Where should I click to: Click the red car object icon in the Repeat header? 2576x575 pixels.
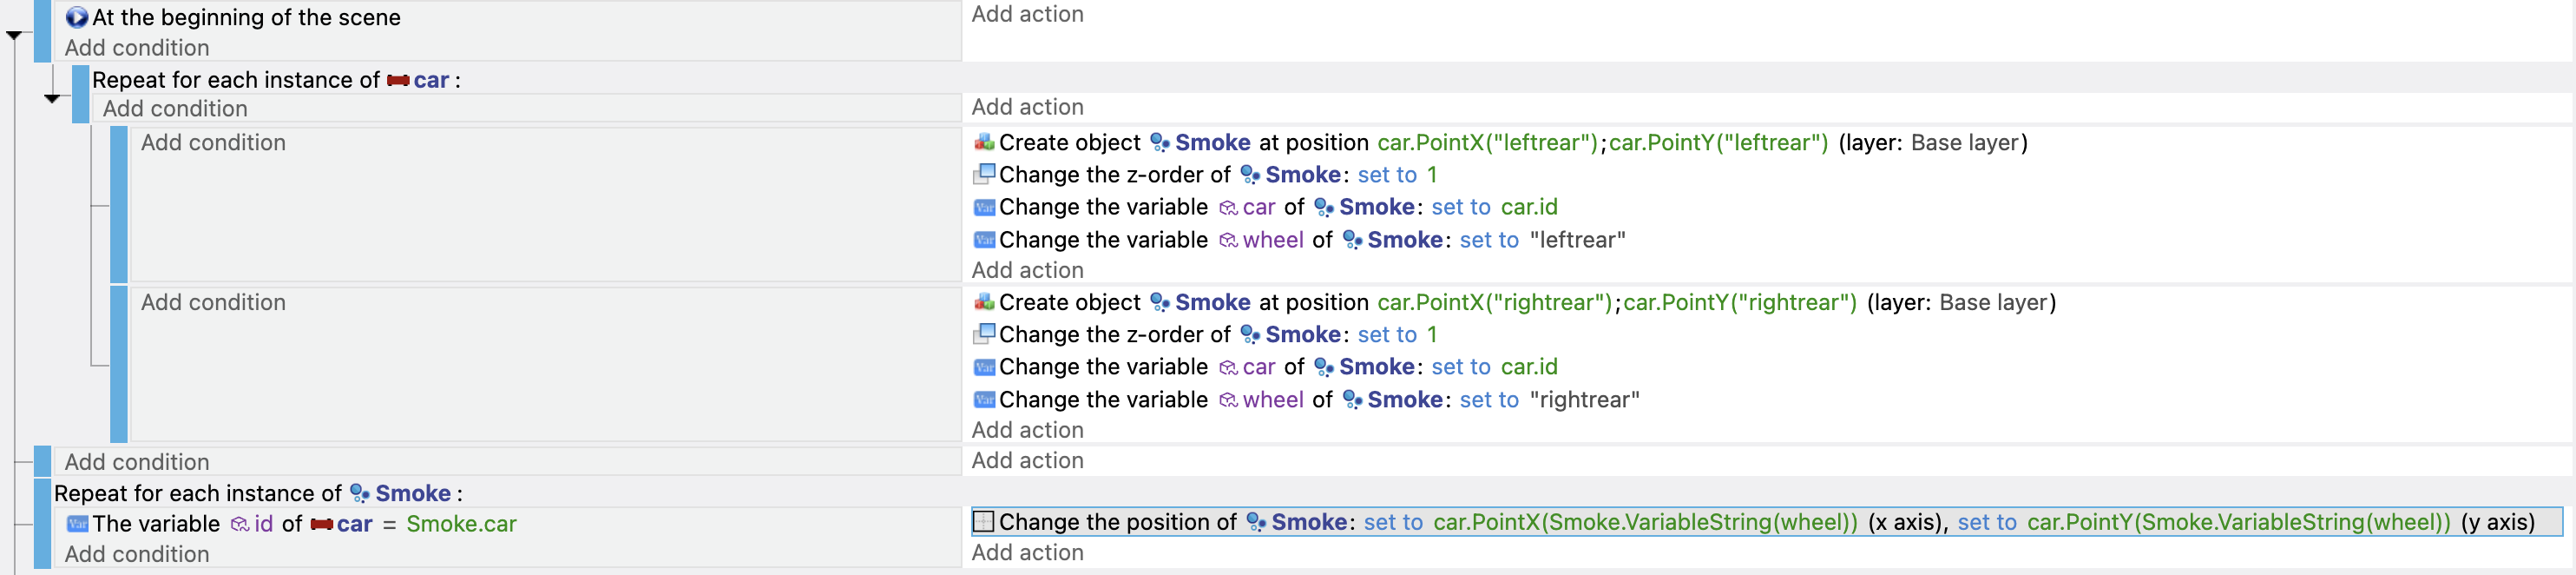tap(398, 80)
